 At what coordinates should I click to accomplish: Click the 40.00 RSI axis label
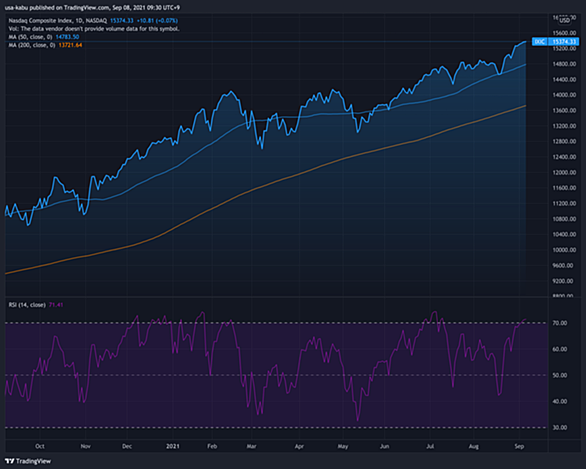pos(559,401)
